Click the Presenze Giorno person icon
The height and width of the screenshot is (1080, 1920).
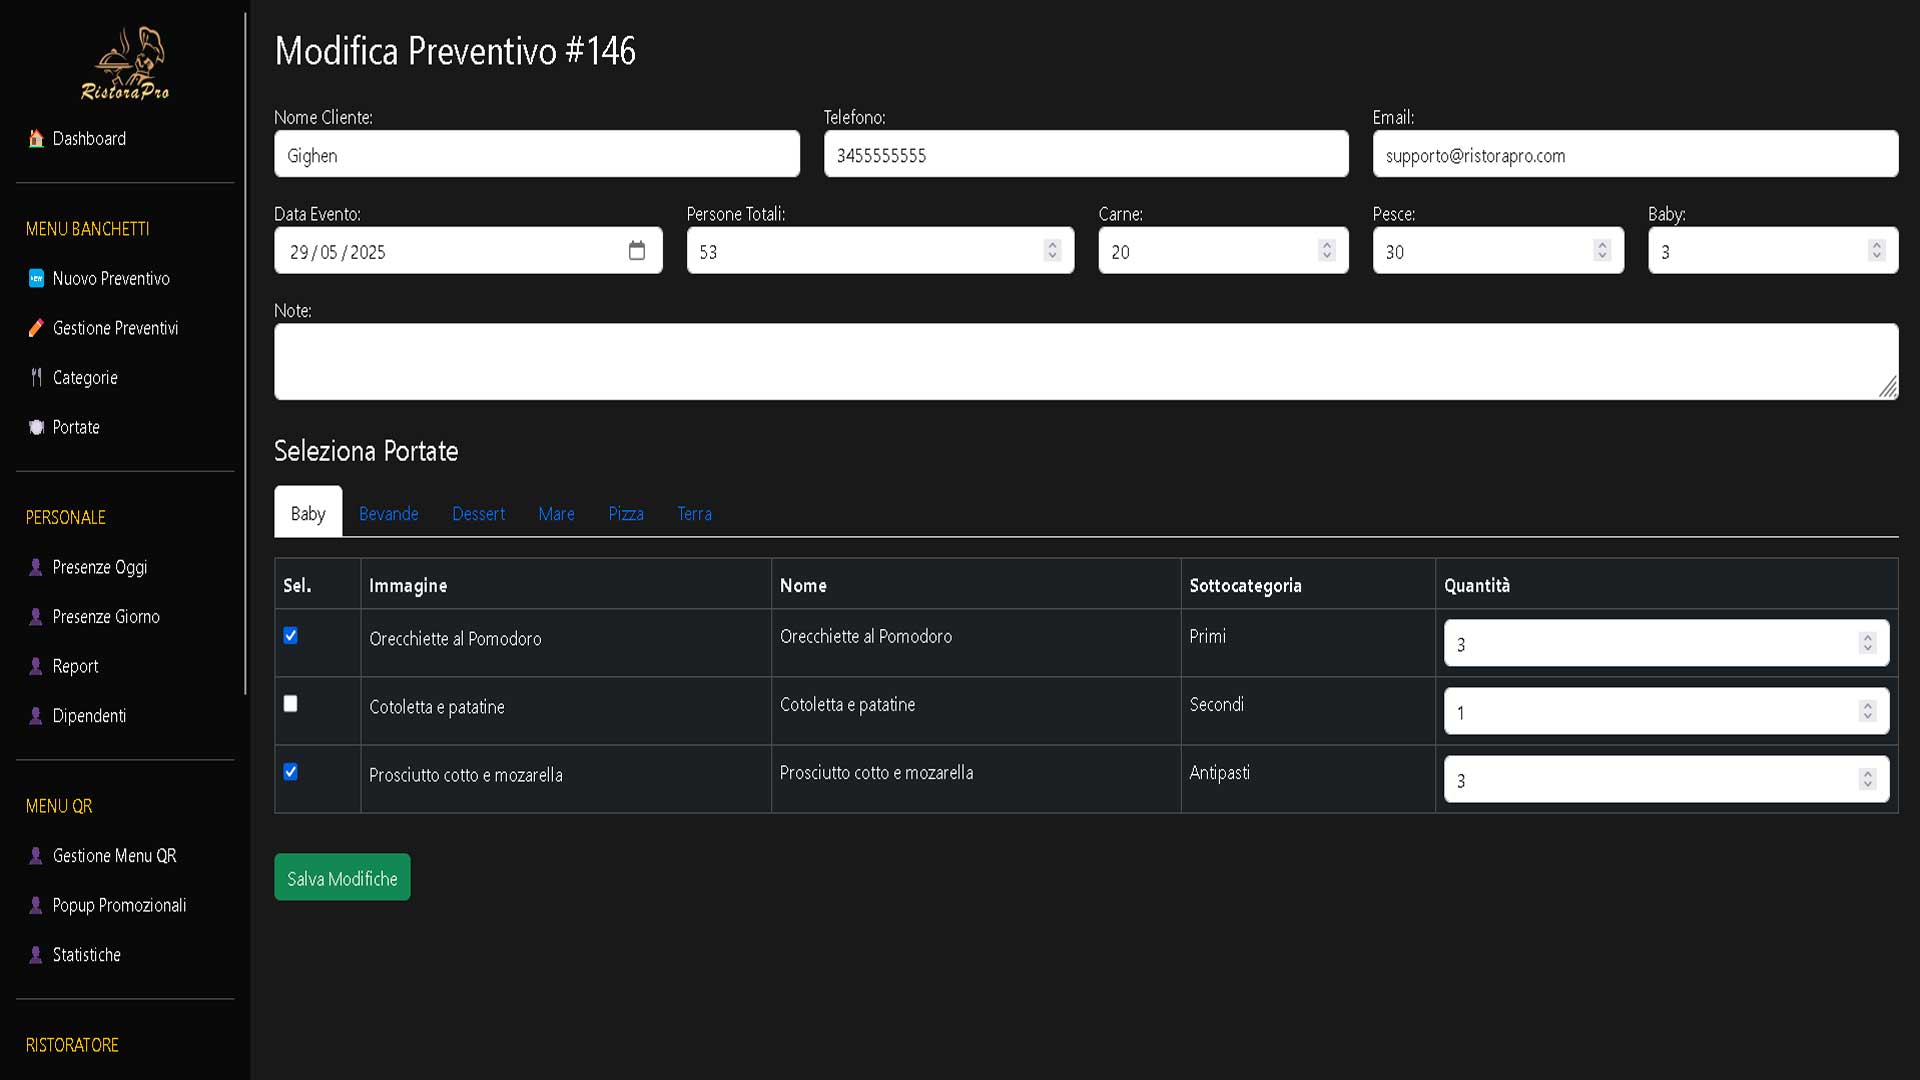click(x=36, y=616)
